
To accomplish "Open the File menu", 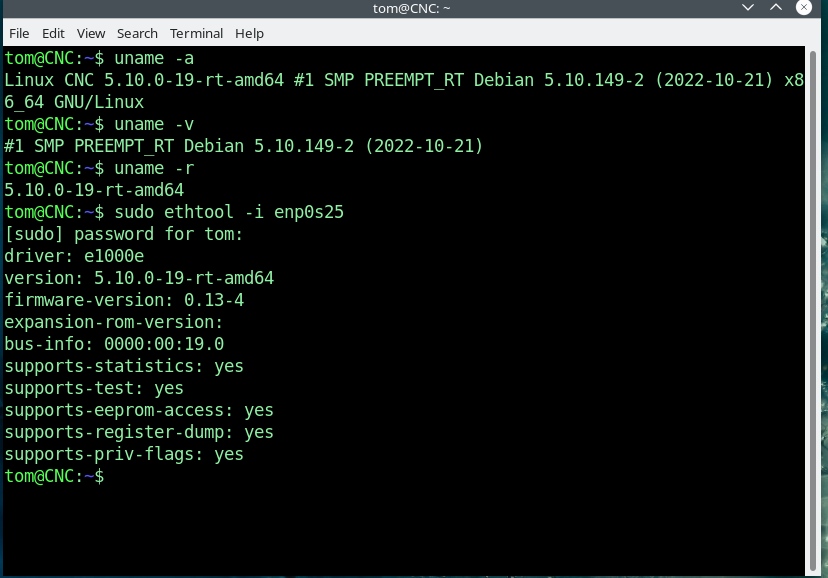I will pos(19,33).
